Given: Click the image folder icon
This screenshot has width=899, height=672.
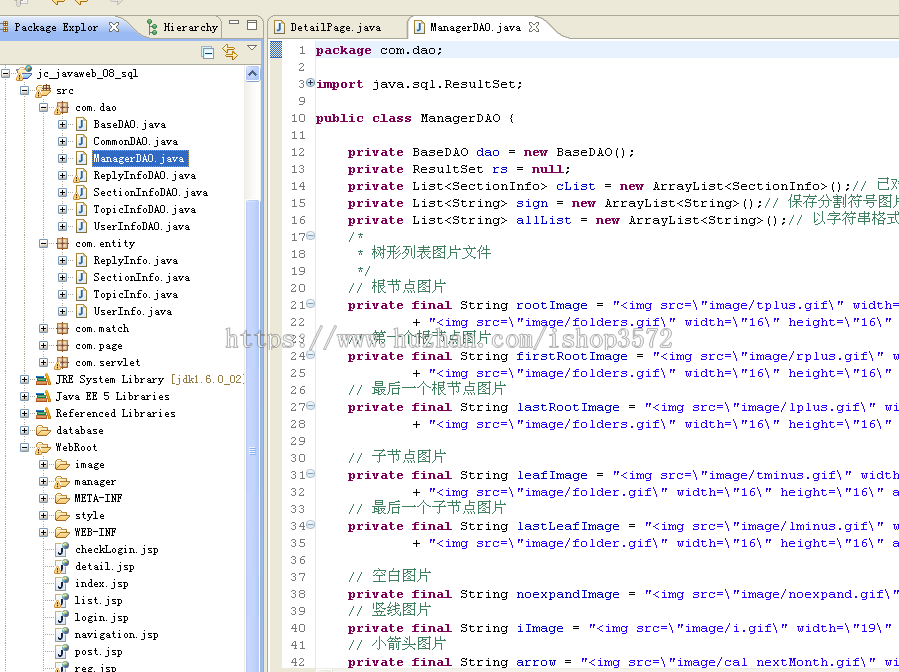Looking at the screenshot, I should pyautogui.click(x=62, y=464).
